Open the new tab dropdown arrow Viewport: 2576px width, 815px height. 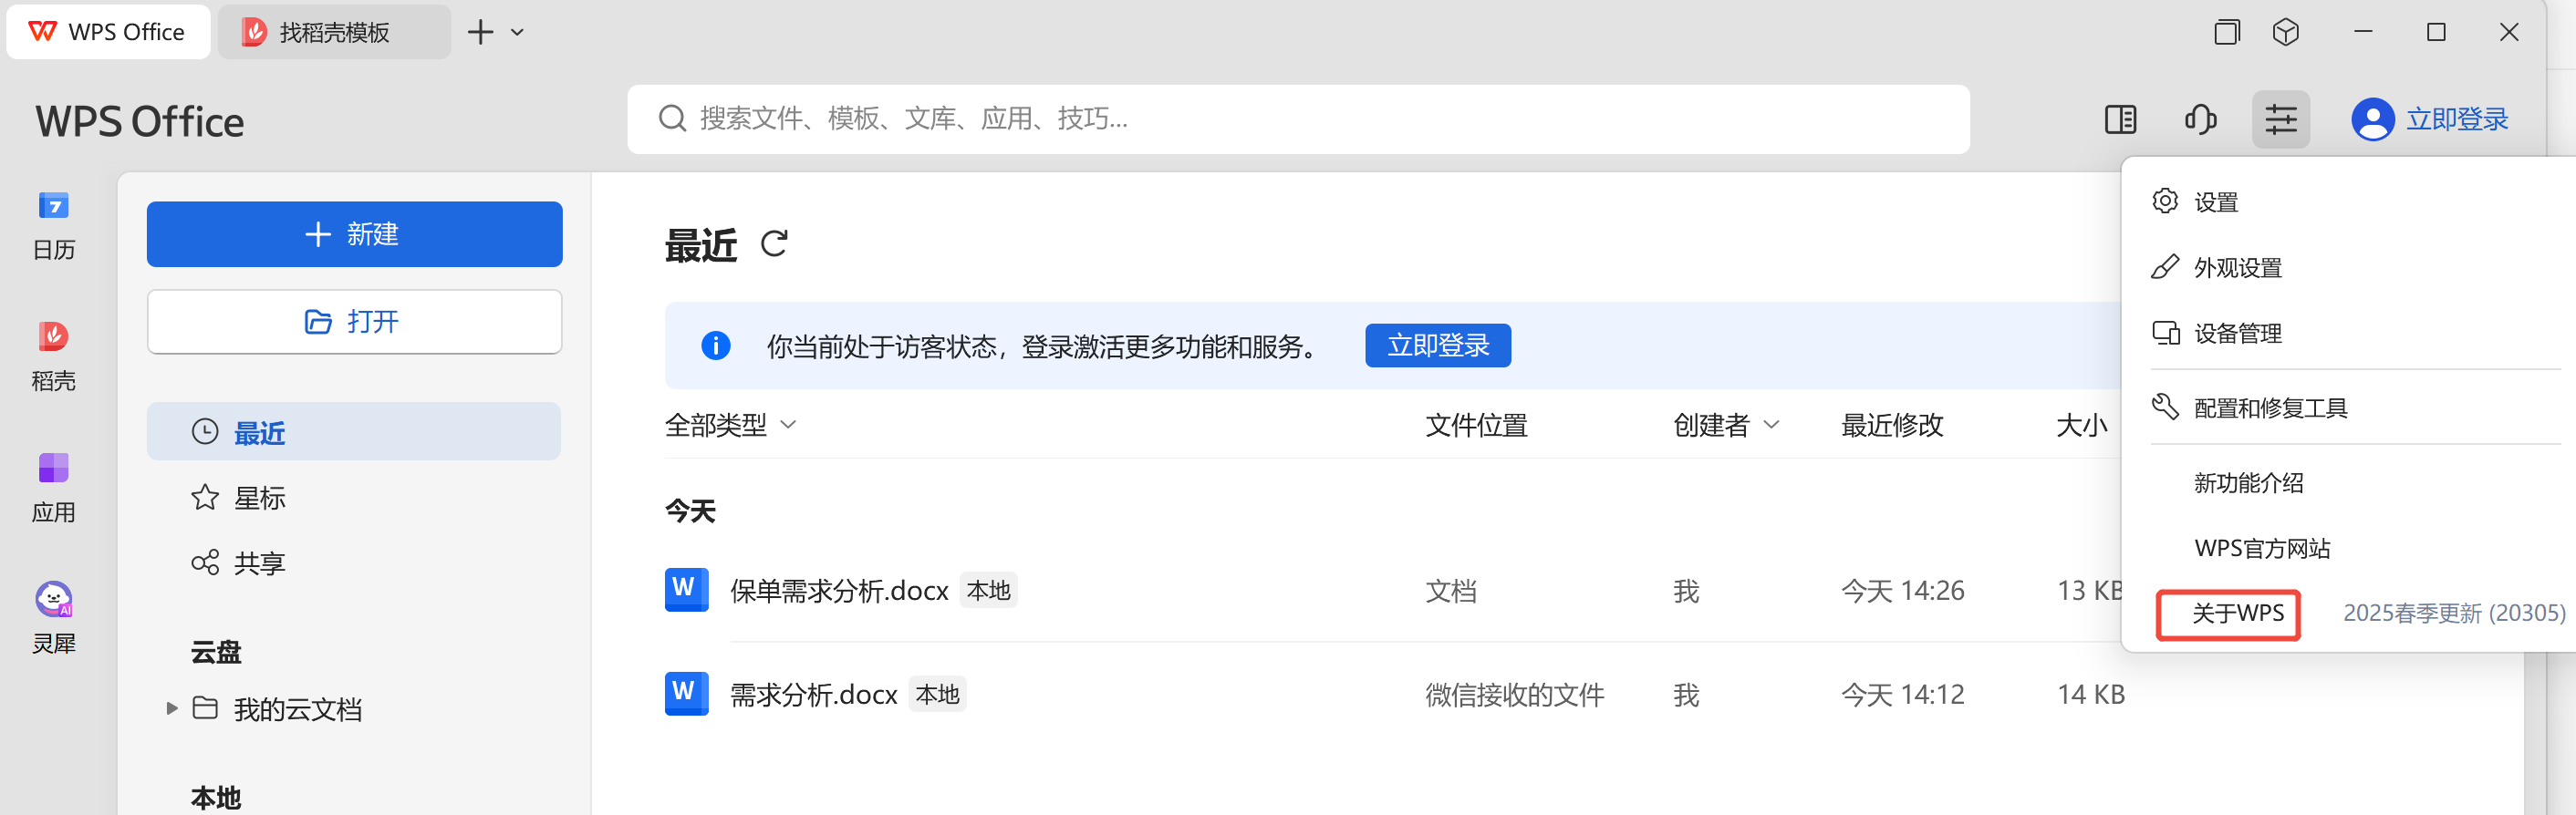coord(517,32)
